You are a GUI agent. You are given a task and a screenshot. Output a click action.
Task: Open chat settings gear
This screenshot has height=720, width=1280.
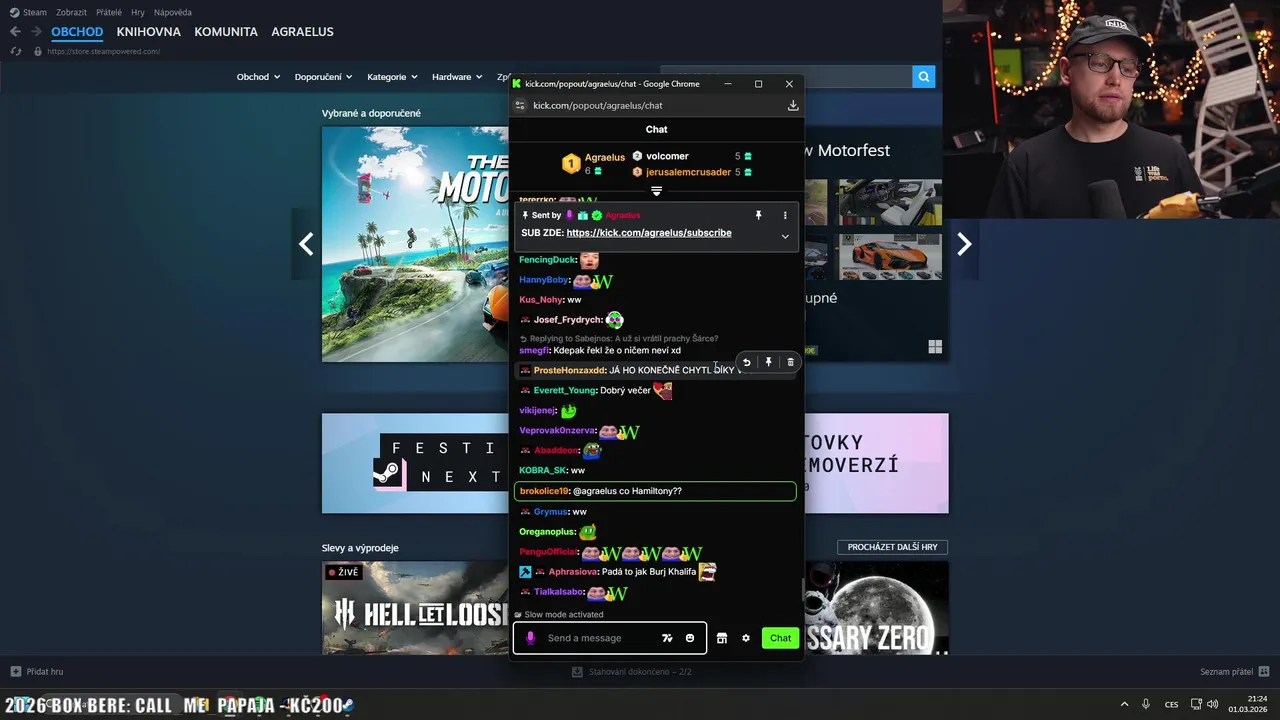746,638
